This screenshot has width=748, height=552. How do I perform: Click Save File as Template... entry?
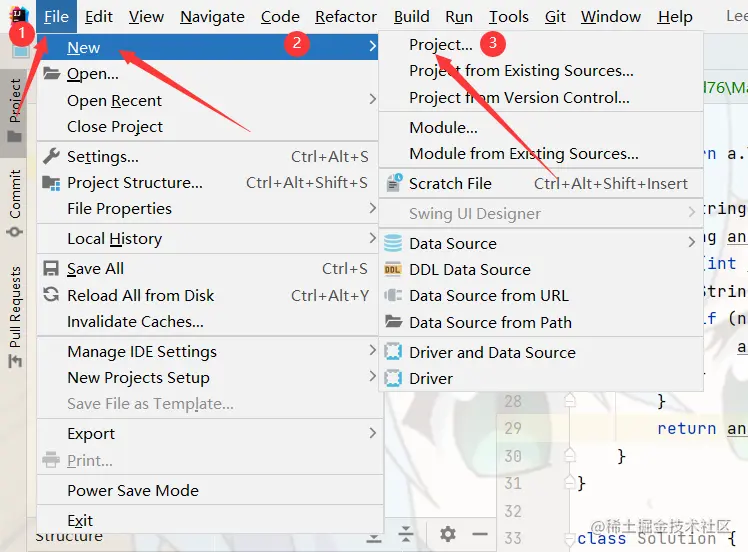[150, 404]
